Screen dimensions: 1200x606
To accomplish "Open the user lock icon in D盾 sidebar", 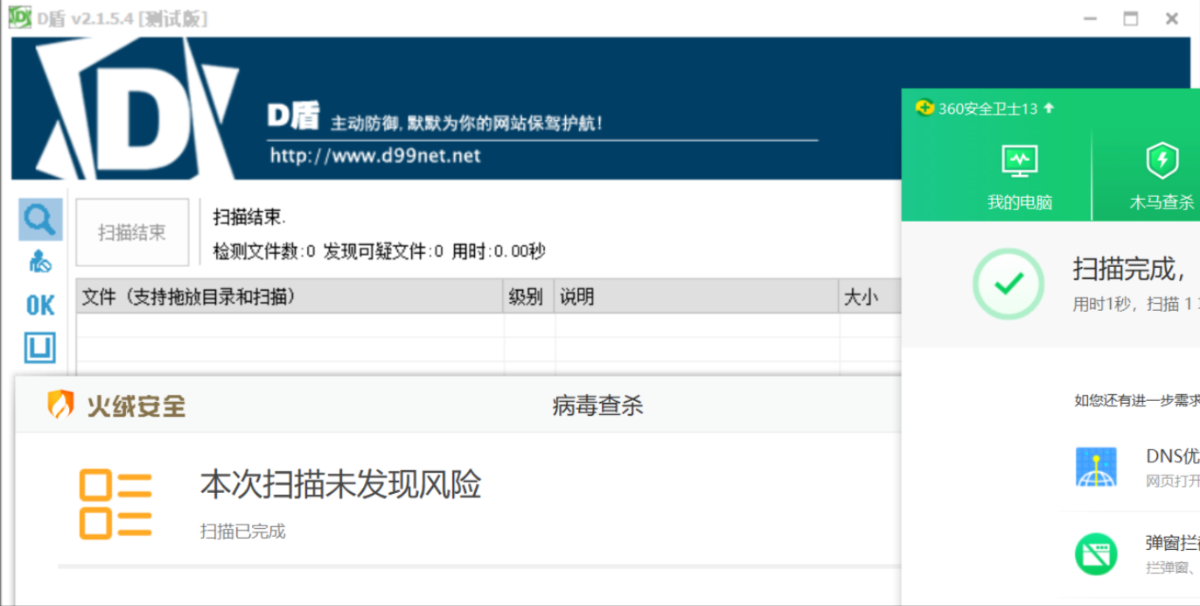I will click(40, 263).
